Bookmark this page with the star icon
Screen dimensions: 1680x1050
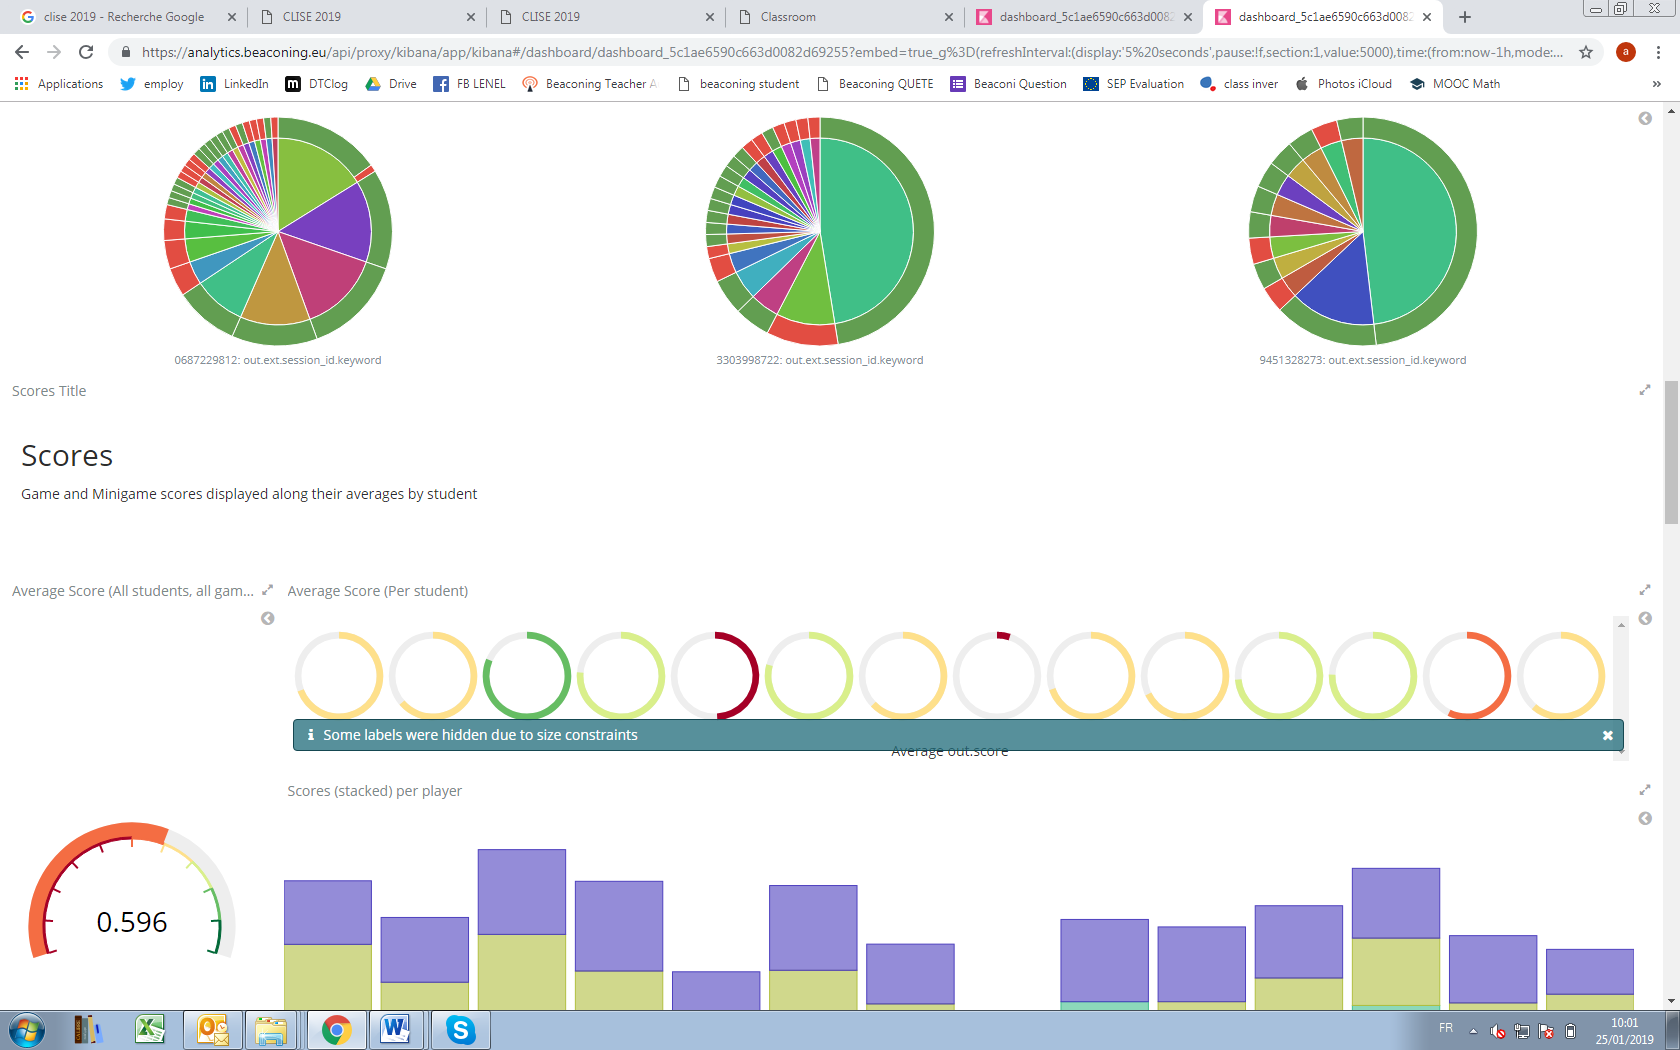coord(1586,52)
